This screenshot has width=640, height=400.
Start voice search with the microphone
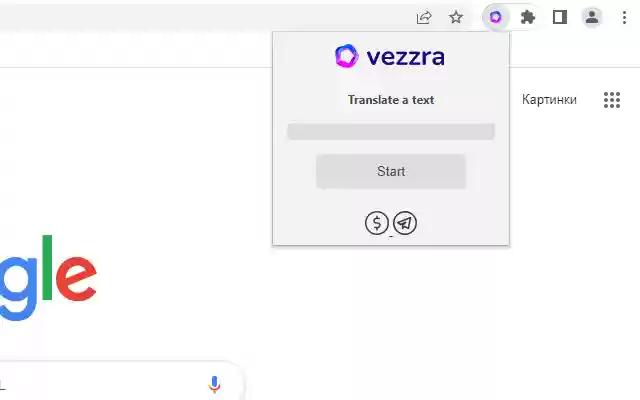coord(214,384)
